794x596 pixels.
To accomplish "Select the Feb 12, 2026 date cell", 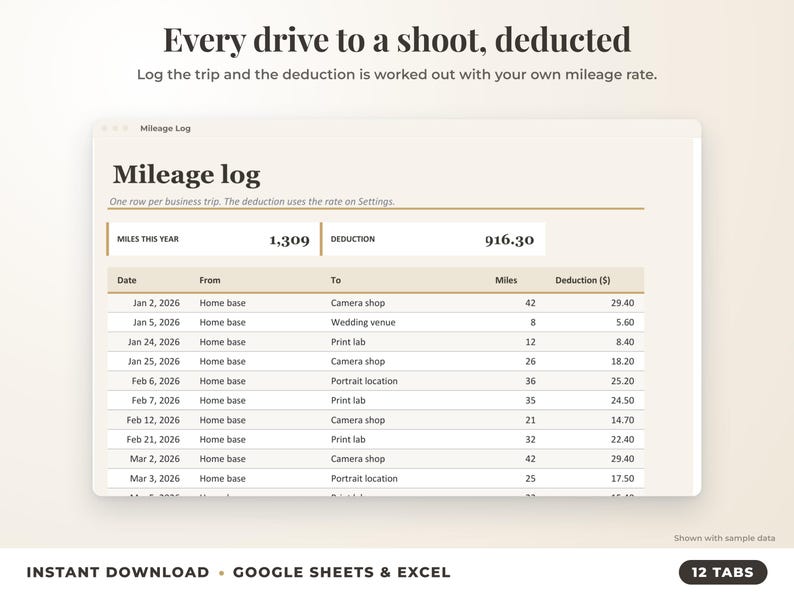I will pyautogui.click(x=153, y=420).
